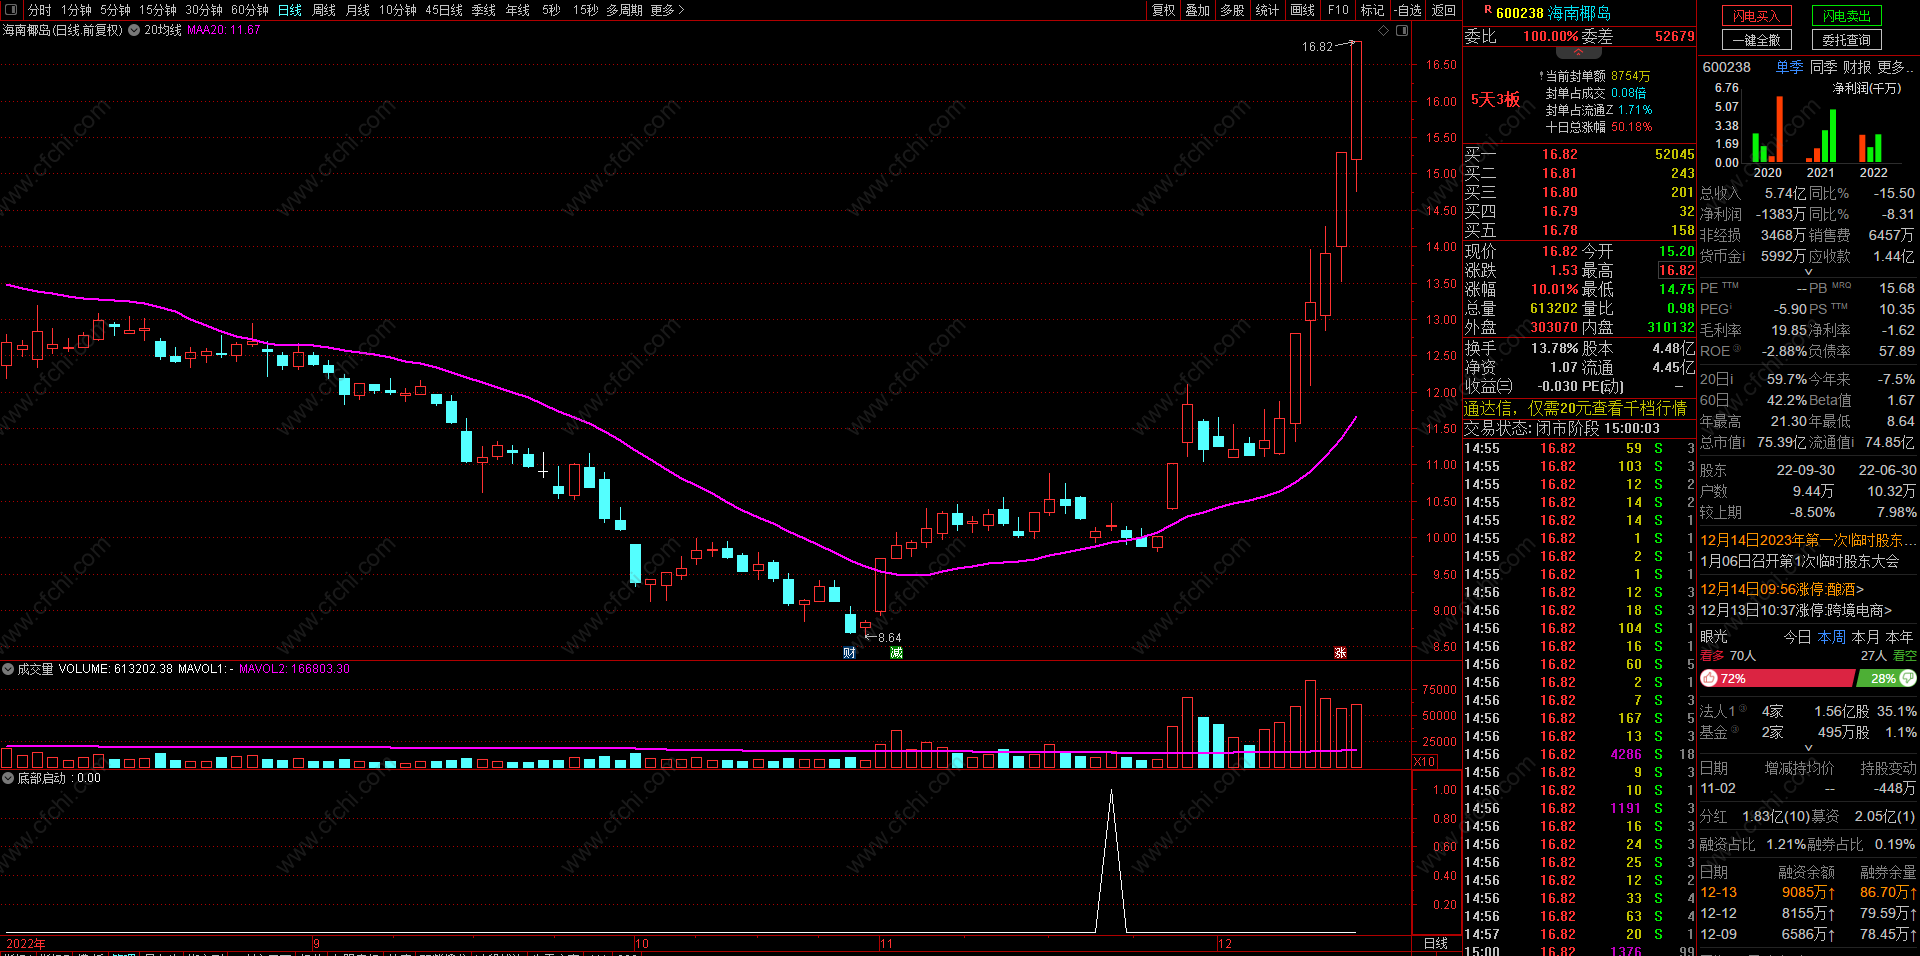This screenshot has height=956, width=1920.
Task: Click the round dropdown icon beside 海南椰岛 title
Action: (x=134, y=31)
